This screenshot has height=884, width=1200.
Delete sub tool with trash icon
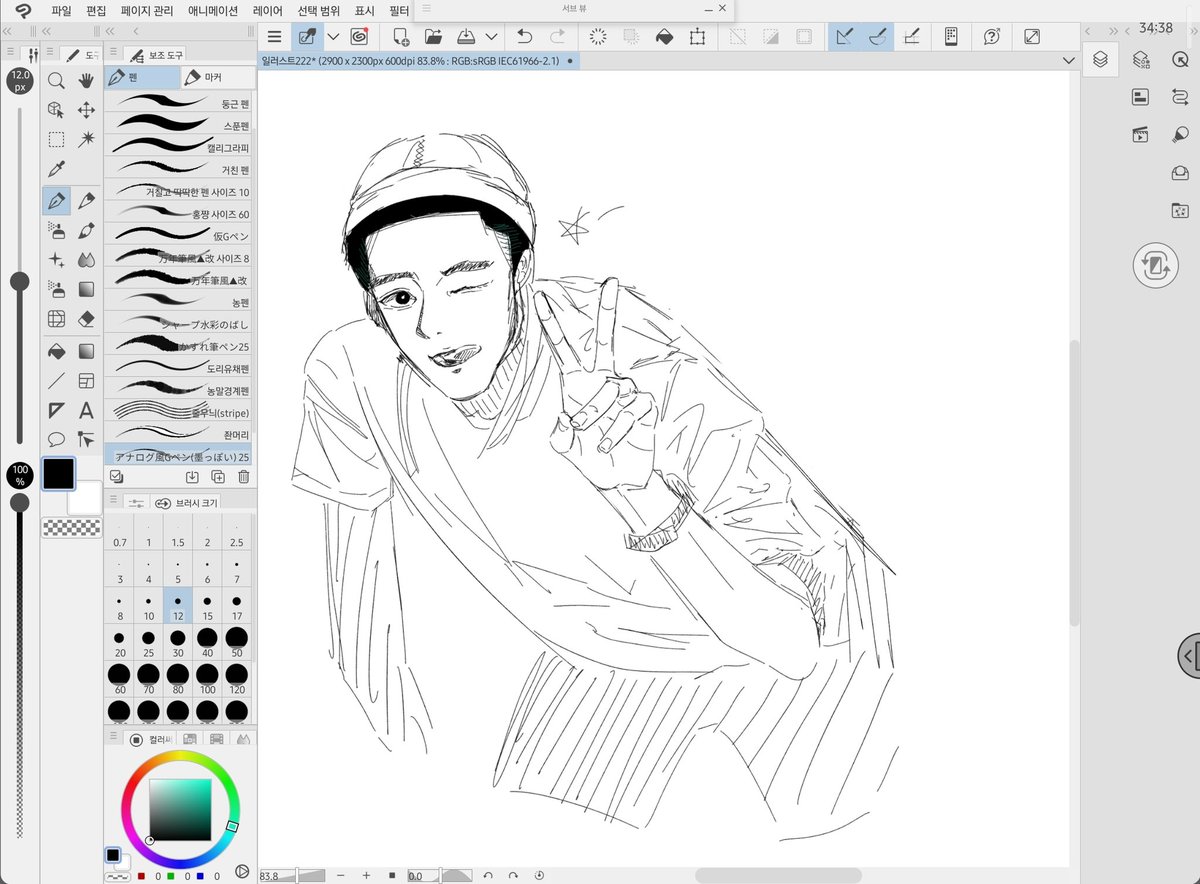point(243,477)
